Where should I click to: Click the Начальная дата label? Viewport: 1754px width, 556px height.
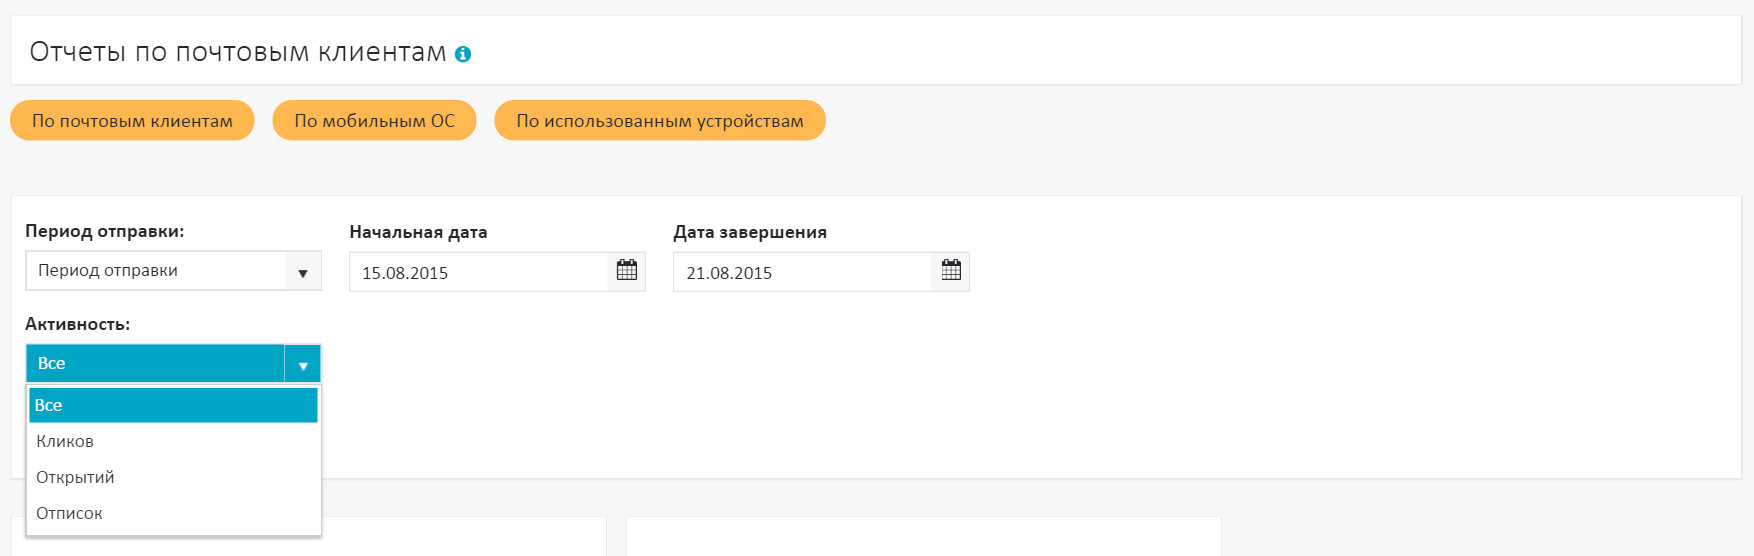tap(418, 232)
